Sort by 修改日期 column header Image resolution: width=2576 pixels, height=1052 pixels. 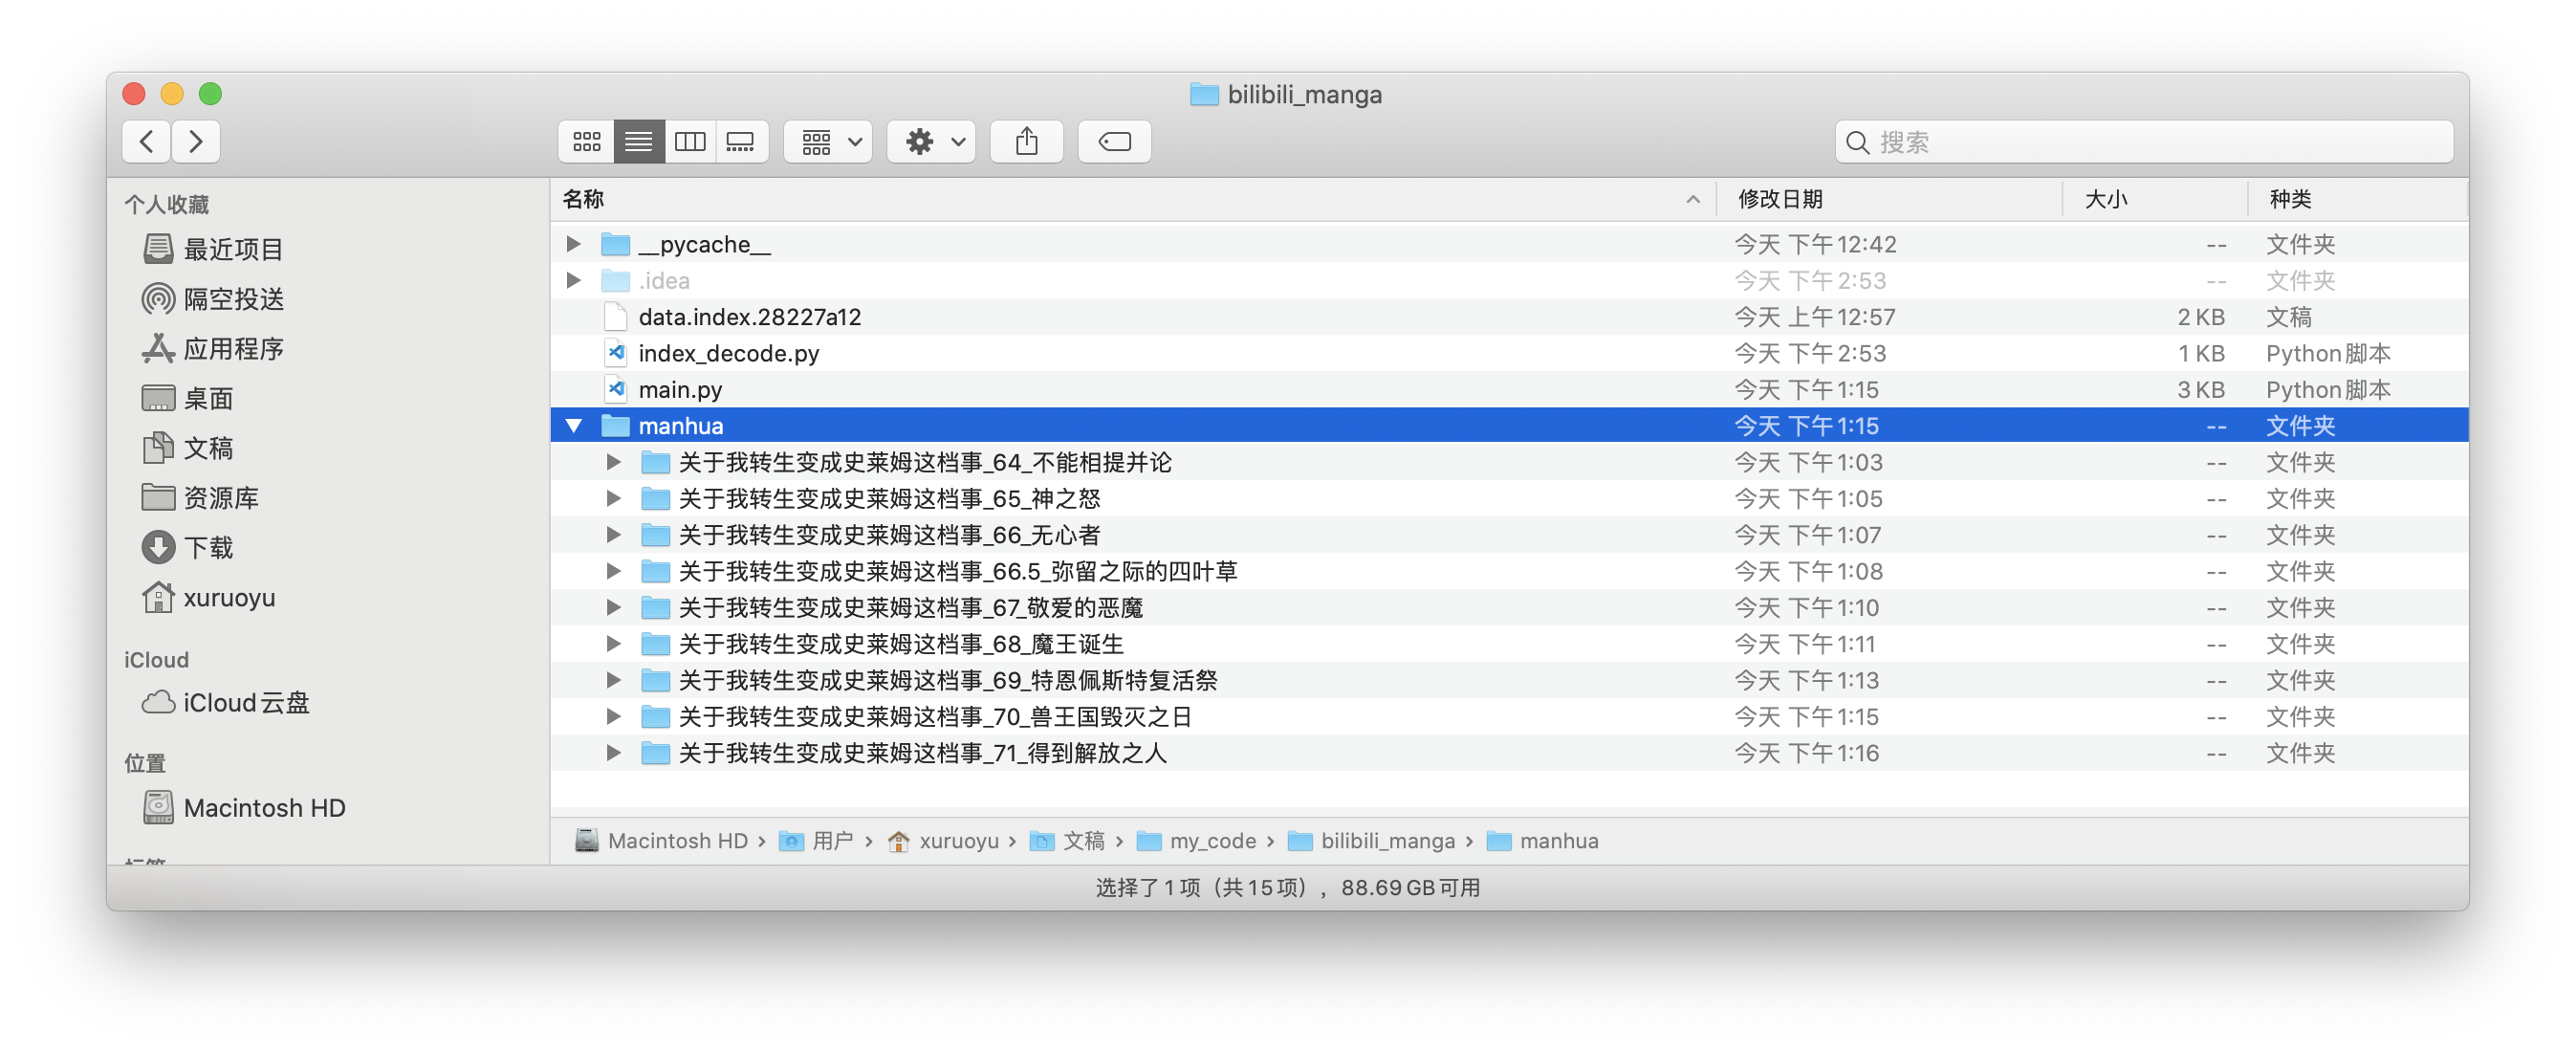[x=1780, y=199]
